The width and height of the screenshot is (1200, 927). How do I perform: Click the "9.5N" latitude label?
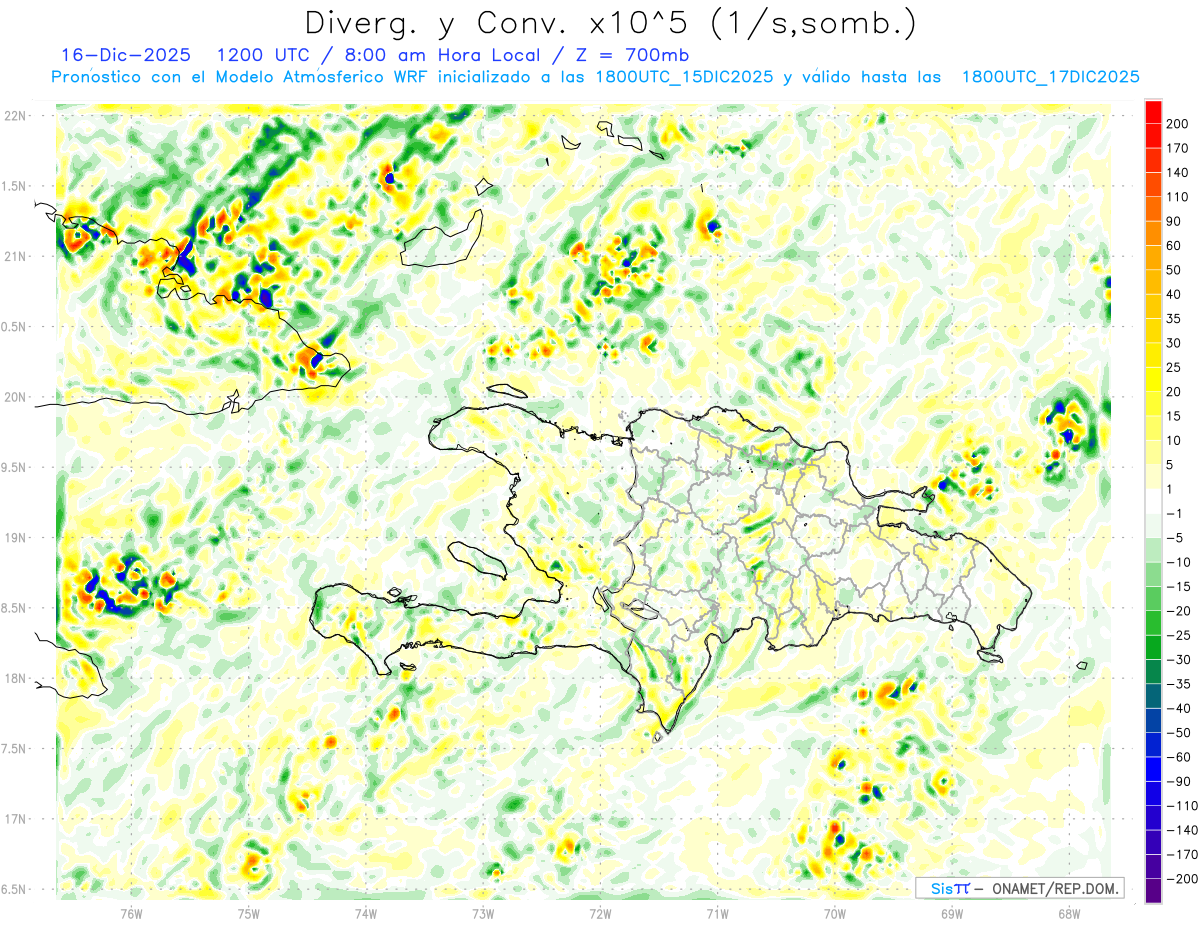point(15,468)
